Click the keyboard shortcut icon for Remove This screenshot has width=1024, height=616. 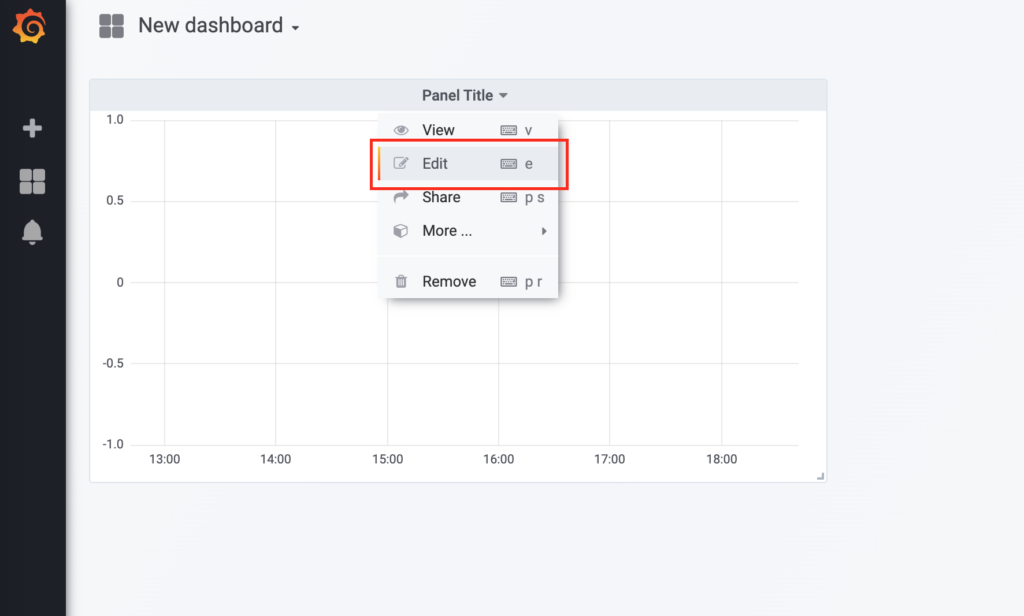(x=509, y=282)
